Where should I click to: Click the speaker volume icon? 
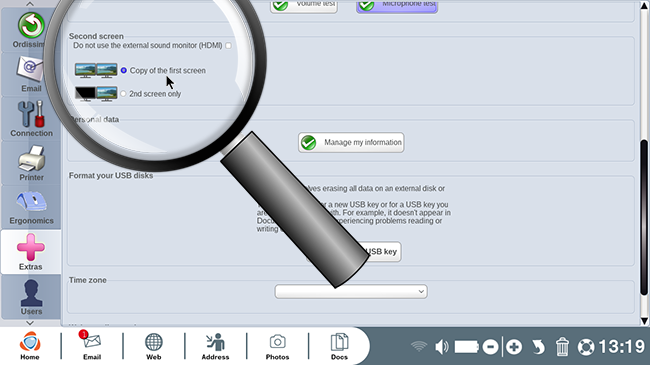[441, 347]
